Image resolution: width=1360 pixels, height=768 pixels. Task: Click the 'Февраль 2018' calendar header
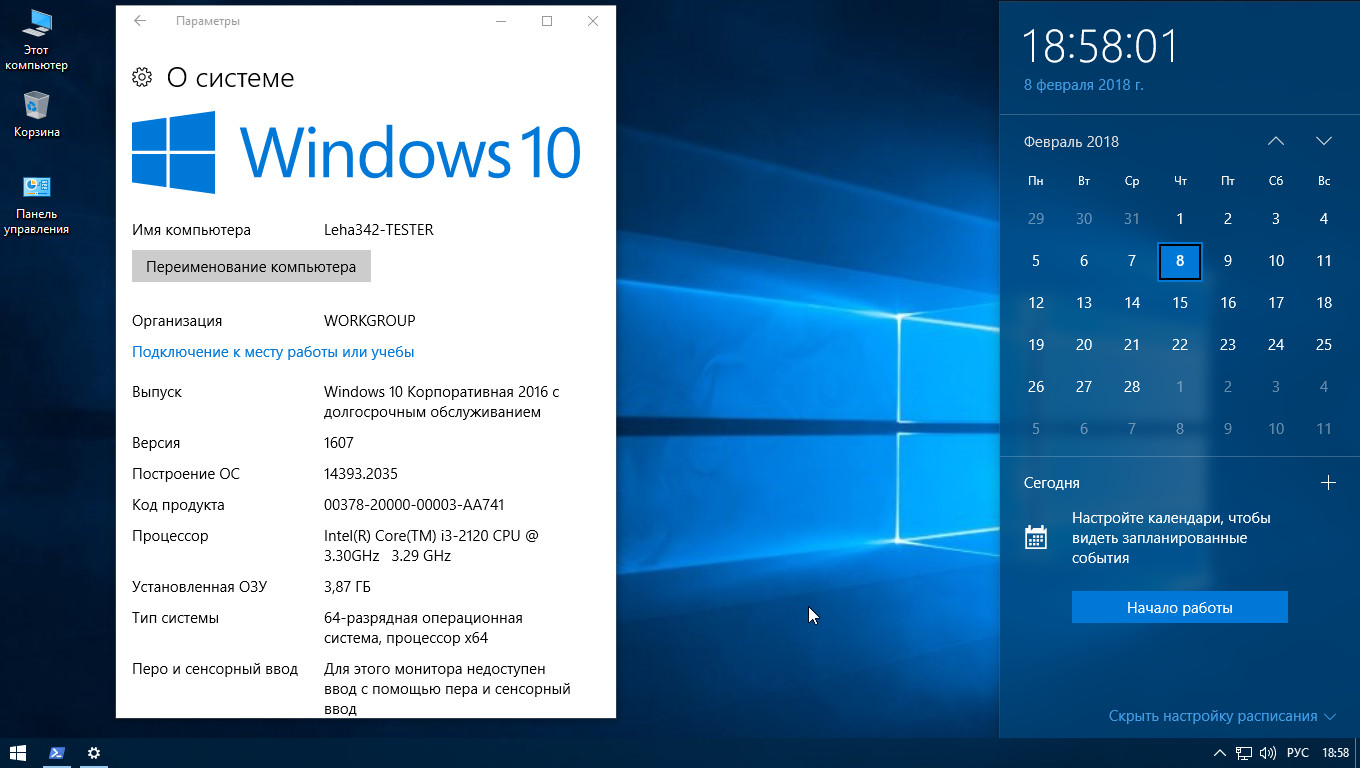point(1071,142)
